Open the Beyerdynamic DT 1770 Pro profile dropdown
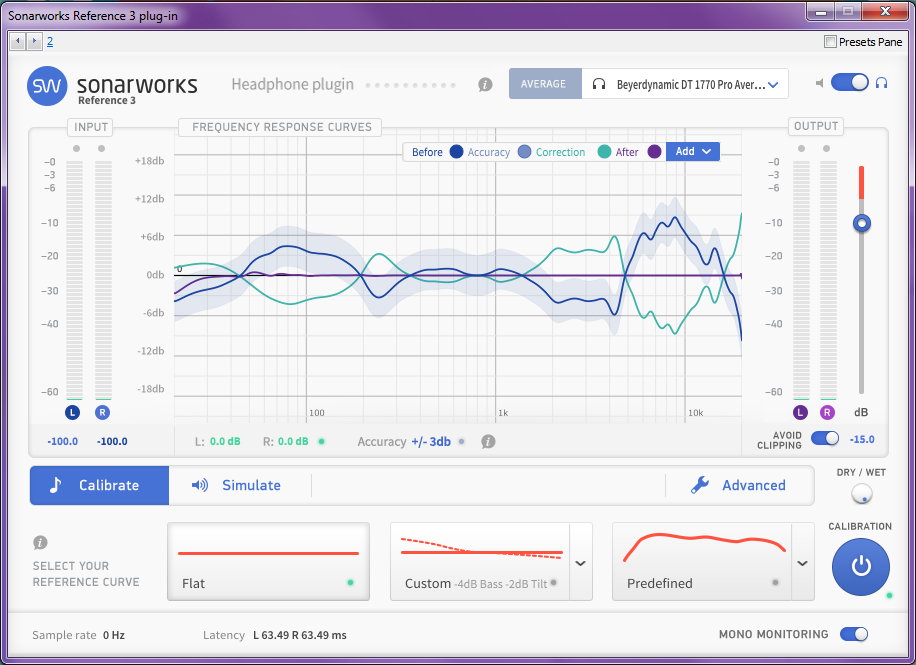Viewport: 916px width, 665px height. (685, 84)
